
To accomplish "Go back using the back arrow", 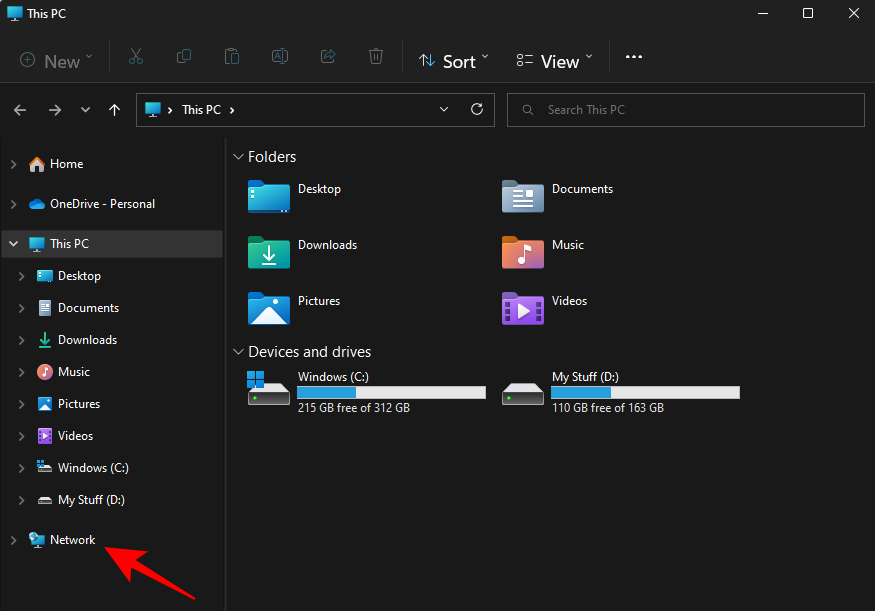I will pos(20,110).
